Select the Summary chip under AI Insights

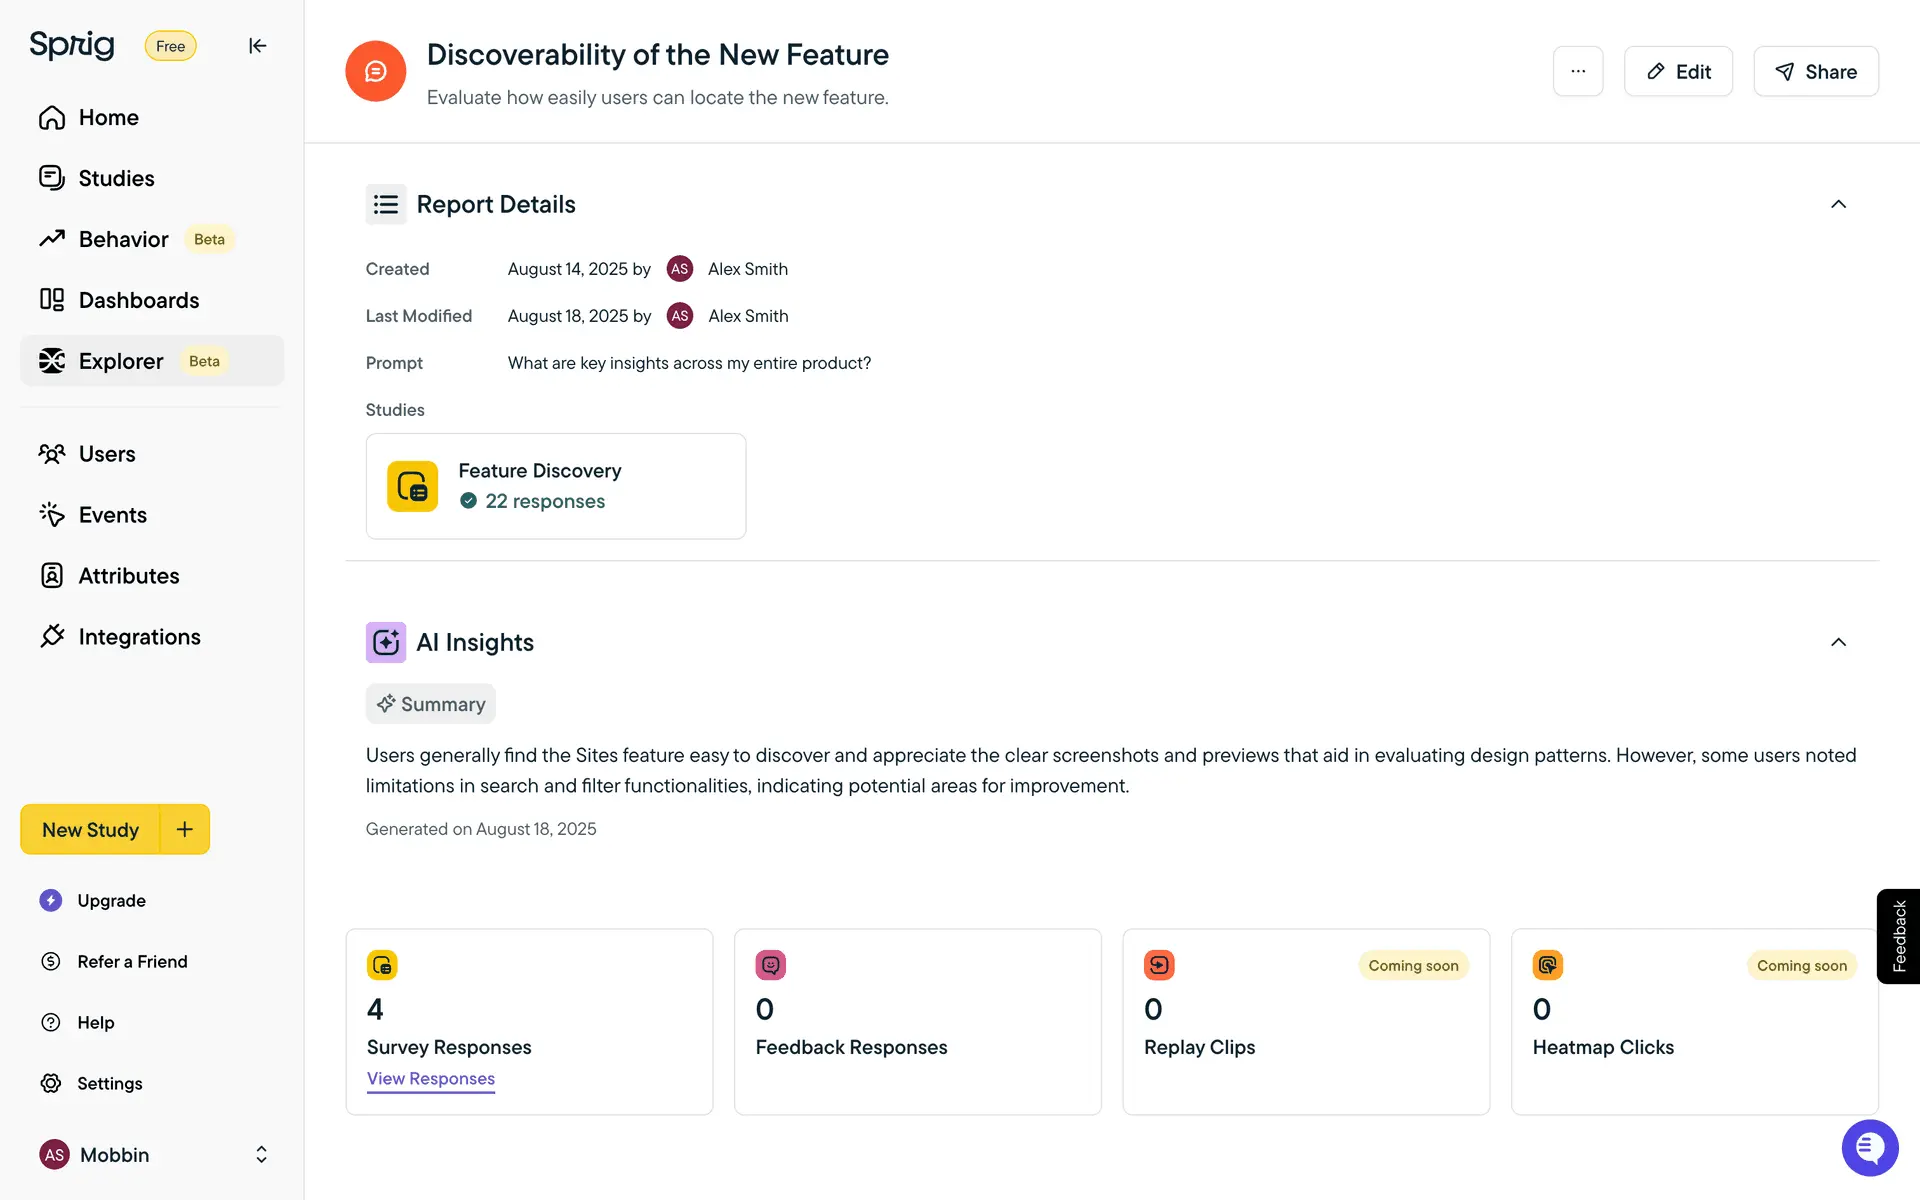[x=430, y=704]
